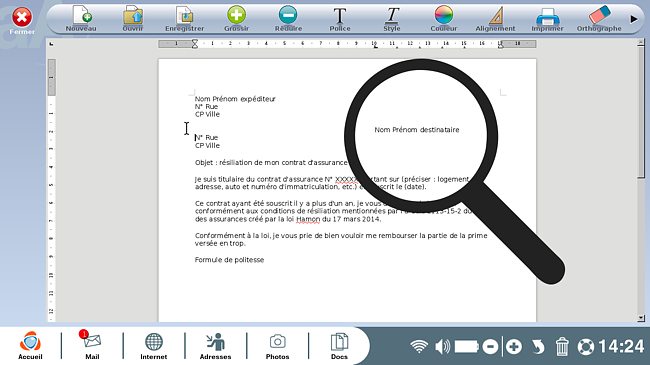This screenshot has width=650, height=365.
Task: Open the Mail app
Action: click(92, 345)
